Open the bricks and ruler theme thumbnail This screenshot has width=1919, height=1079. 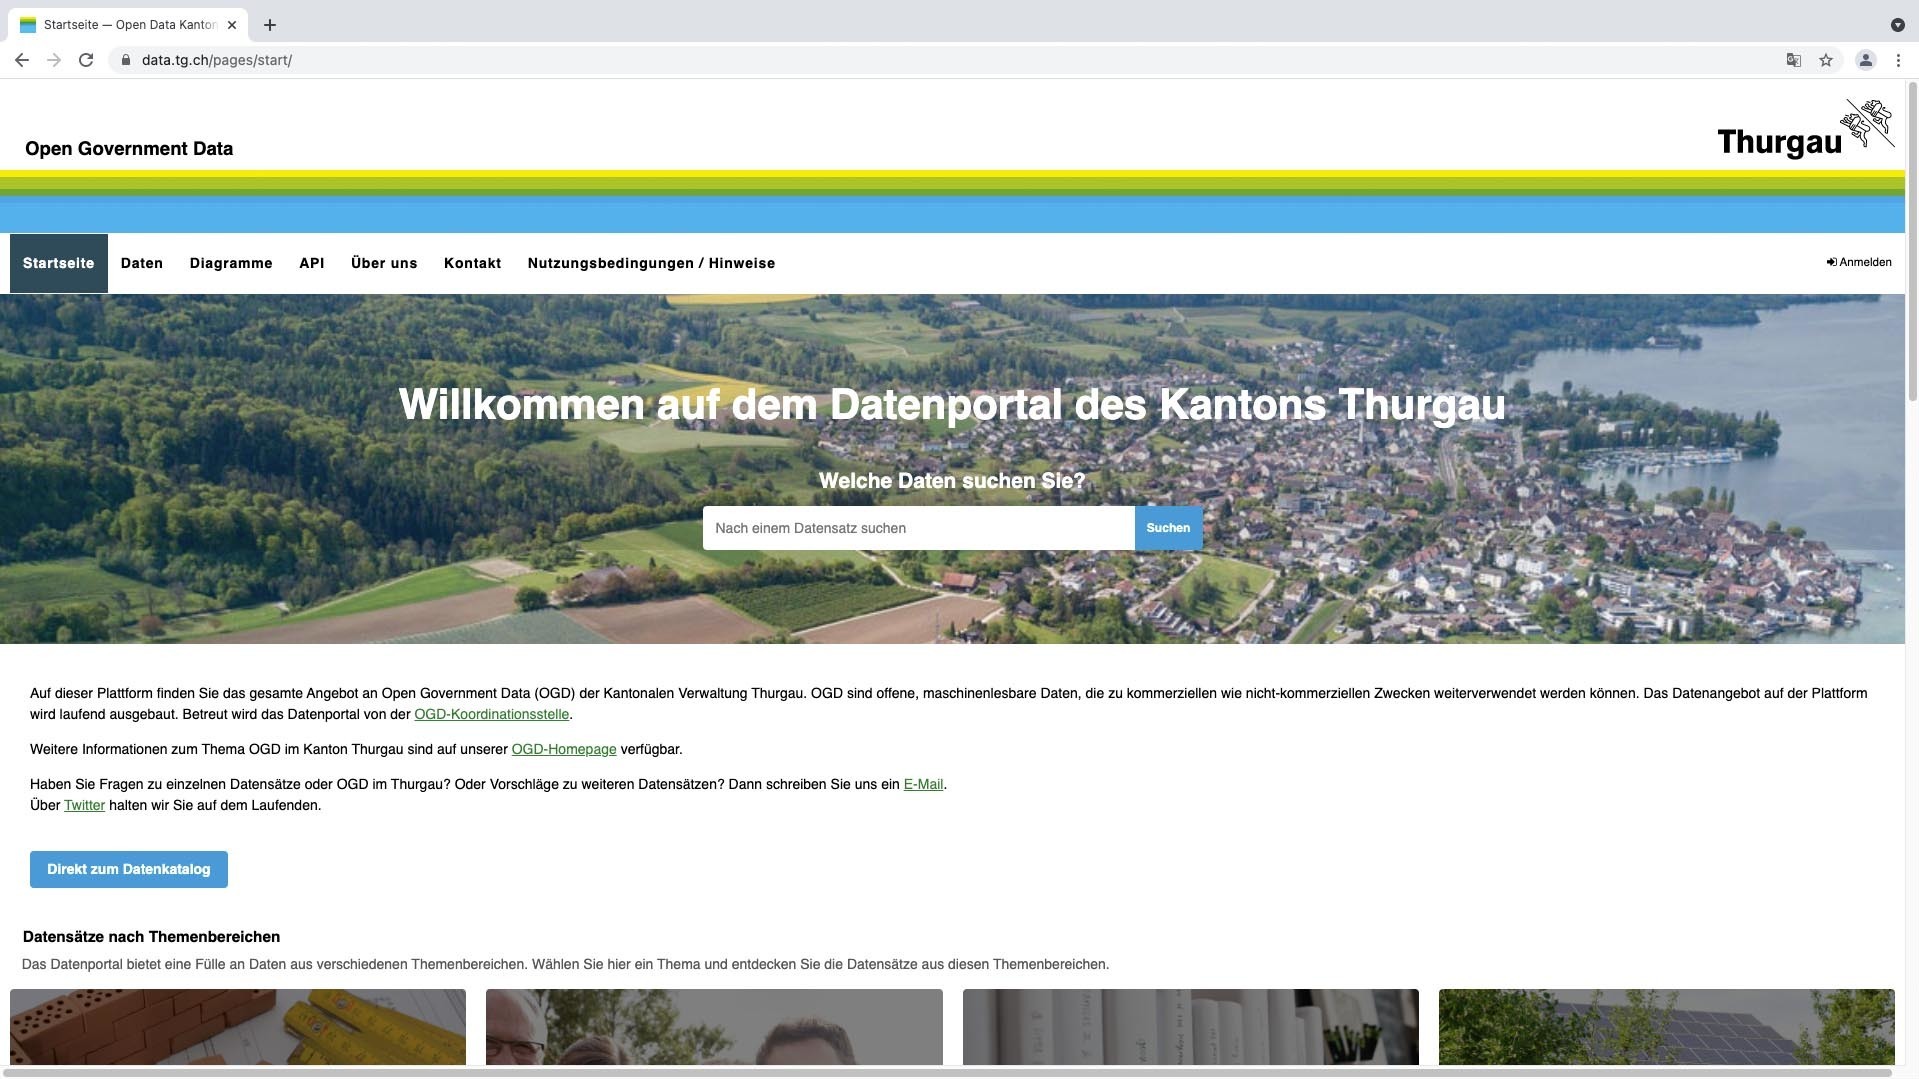(238, 1027)
